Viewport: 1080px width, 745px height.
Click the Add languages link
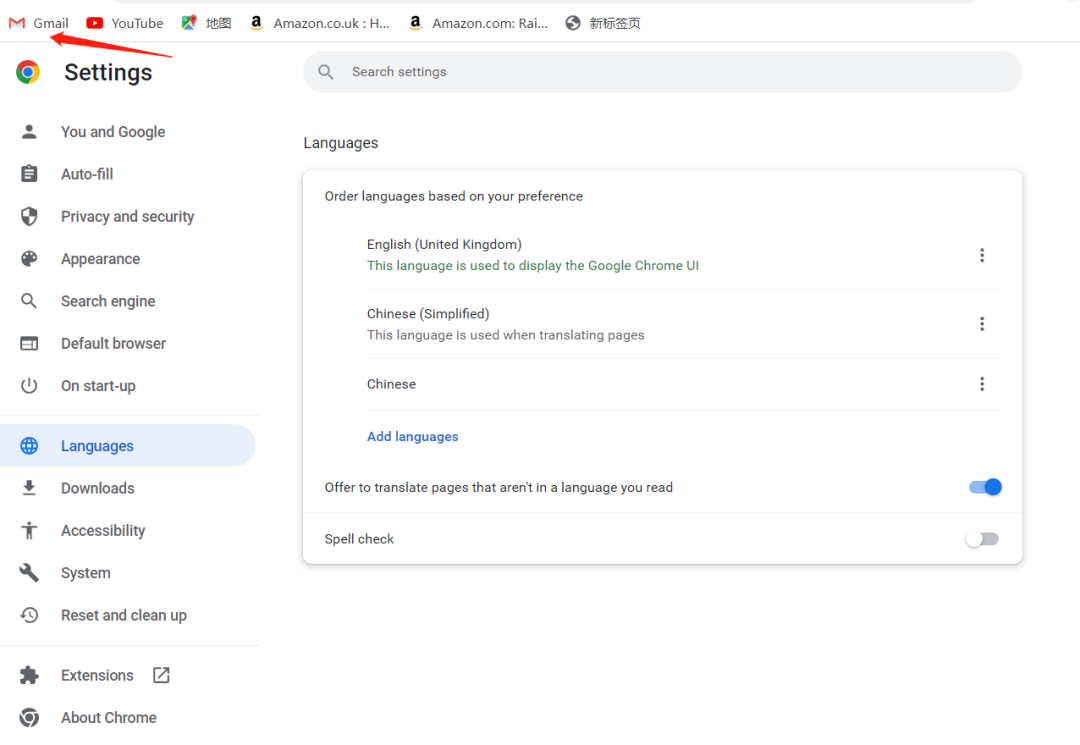(x=412, y=436)
